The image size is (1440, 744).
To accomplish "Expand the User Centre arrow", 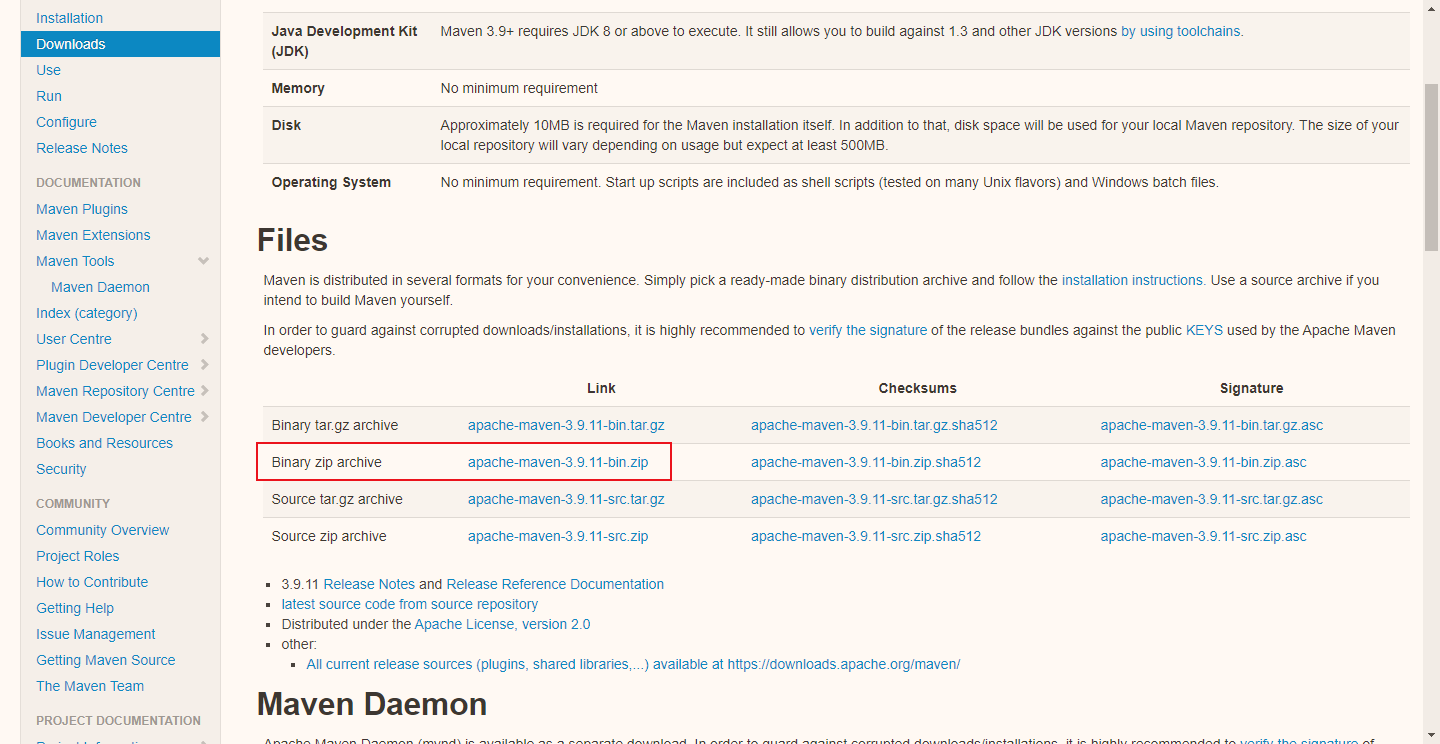I will point(204,339).
